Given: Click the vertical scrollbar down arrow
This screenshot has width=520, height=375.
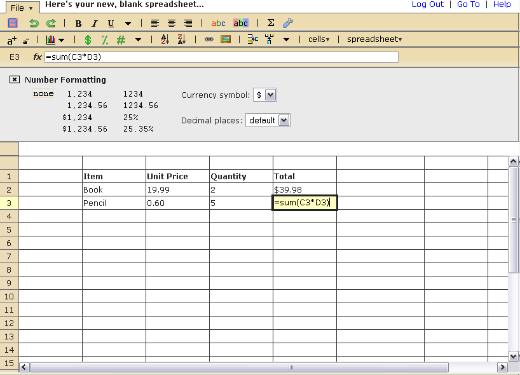Looking at the screenshot, I should coord(514,356).
